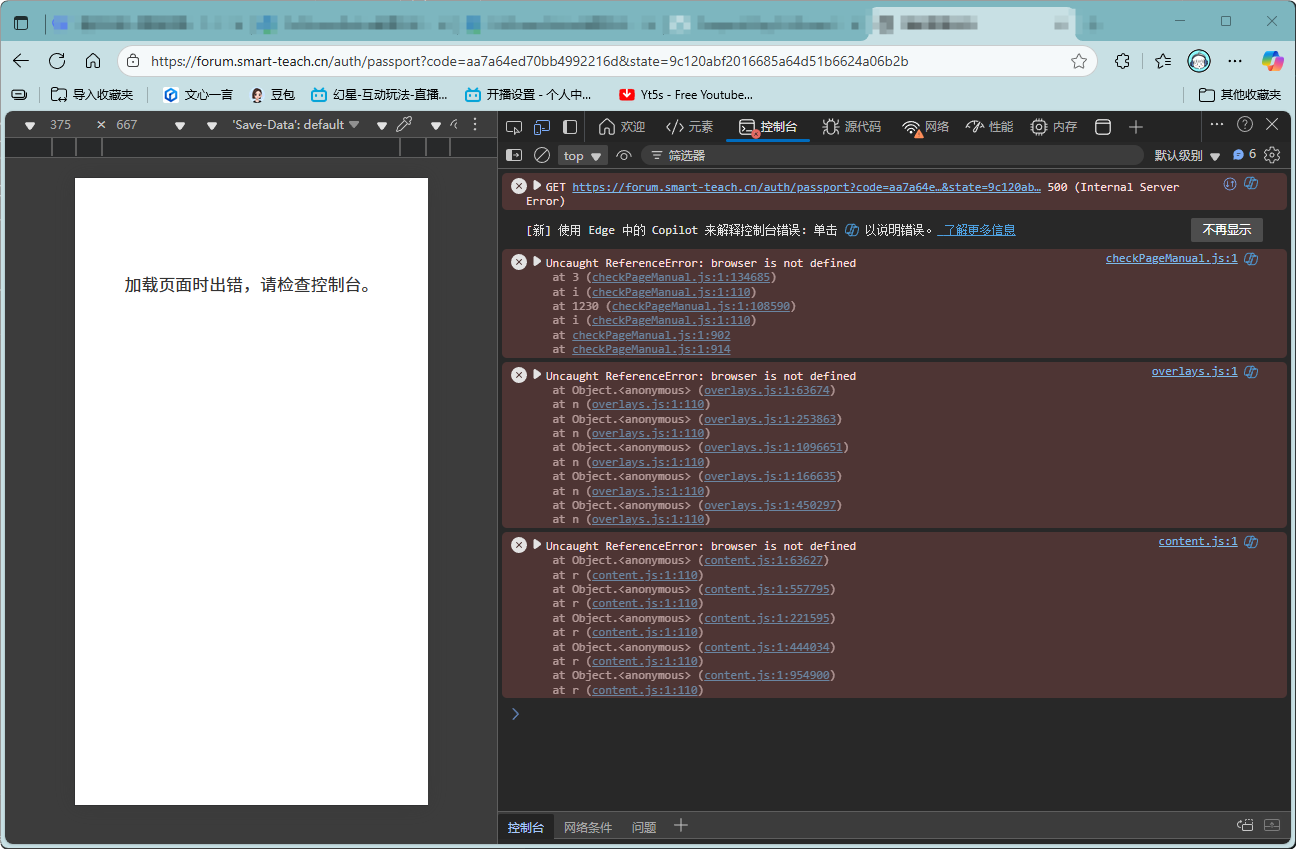The image size is (1296, 849).
Task: Open the 默认级别 log level dropdown
Action: (x=1187, y=156)
